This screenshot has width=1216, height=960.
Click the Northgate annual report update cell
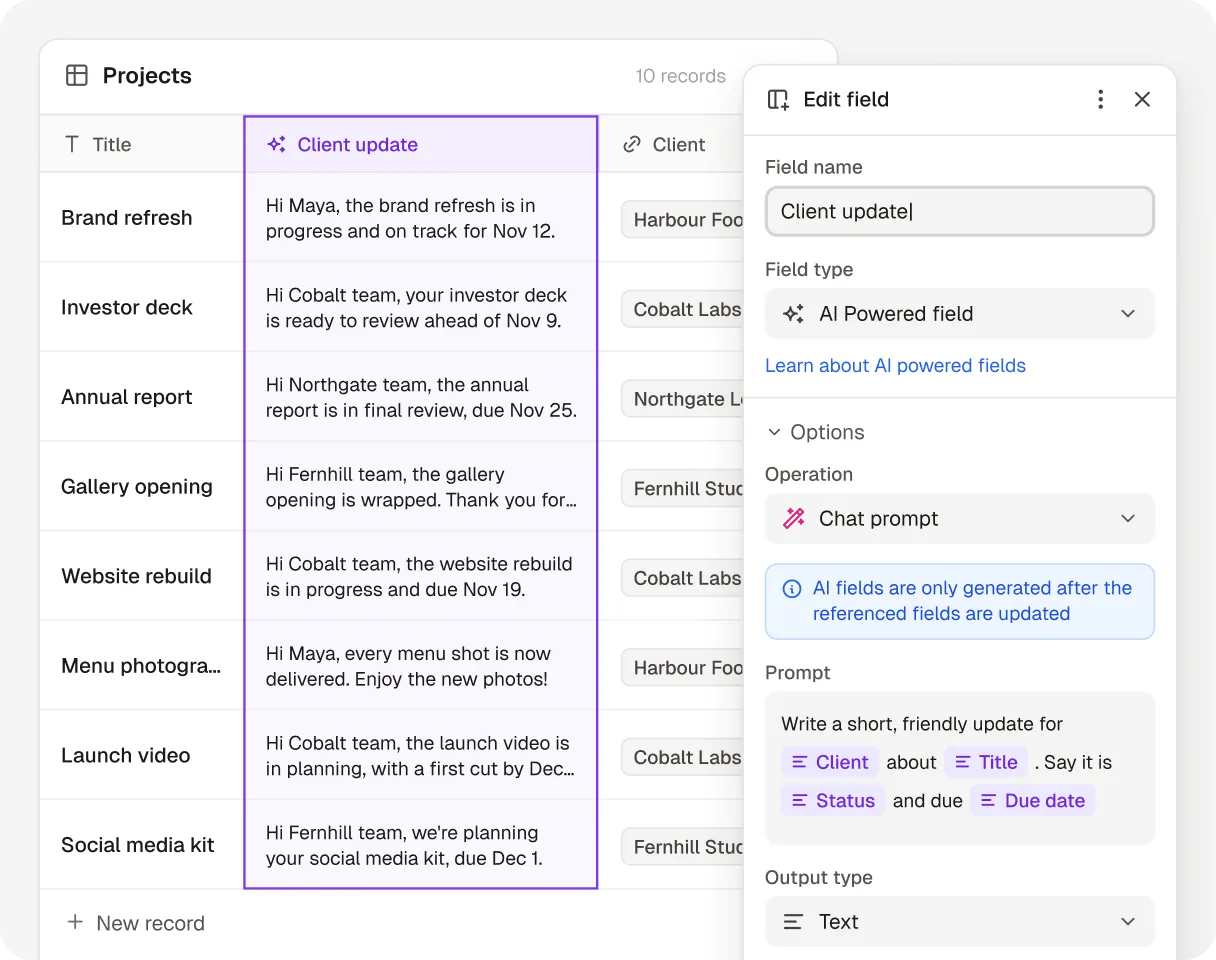point(421,397)
